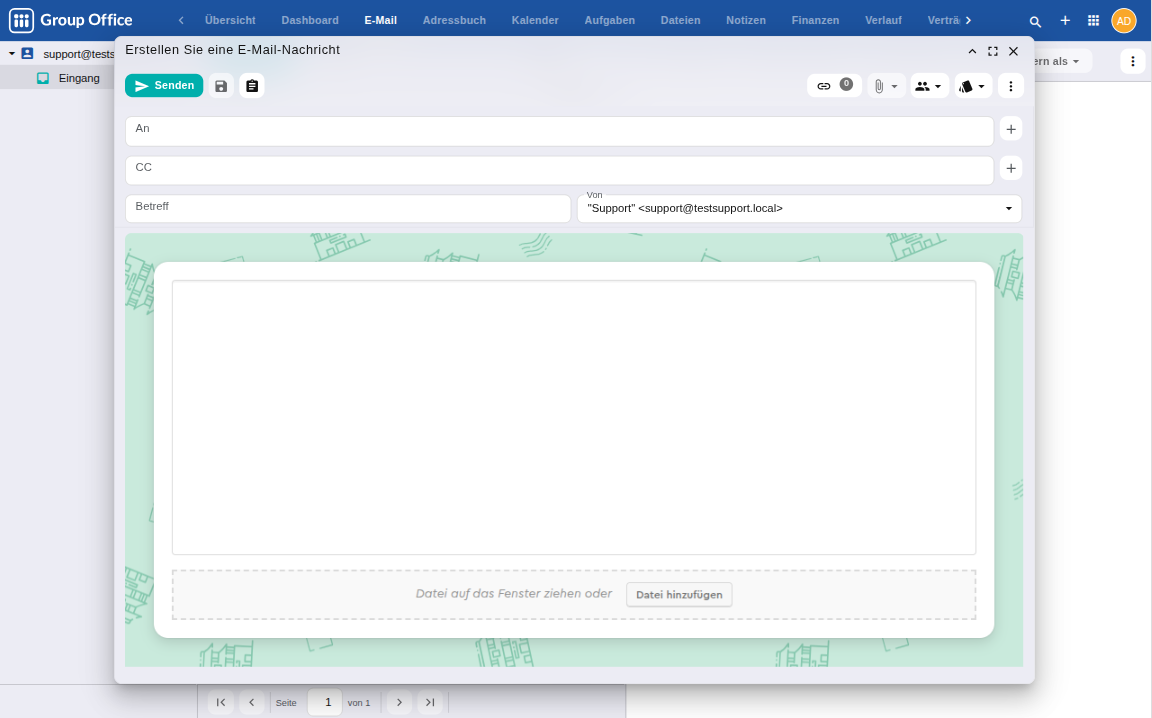
Task: Switch to the E-Mail tab
Action: (x=381, y=21)
